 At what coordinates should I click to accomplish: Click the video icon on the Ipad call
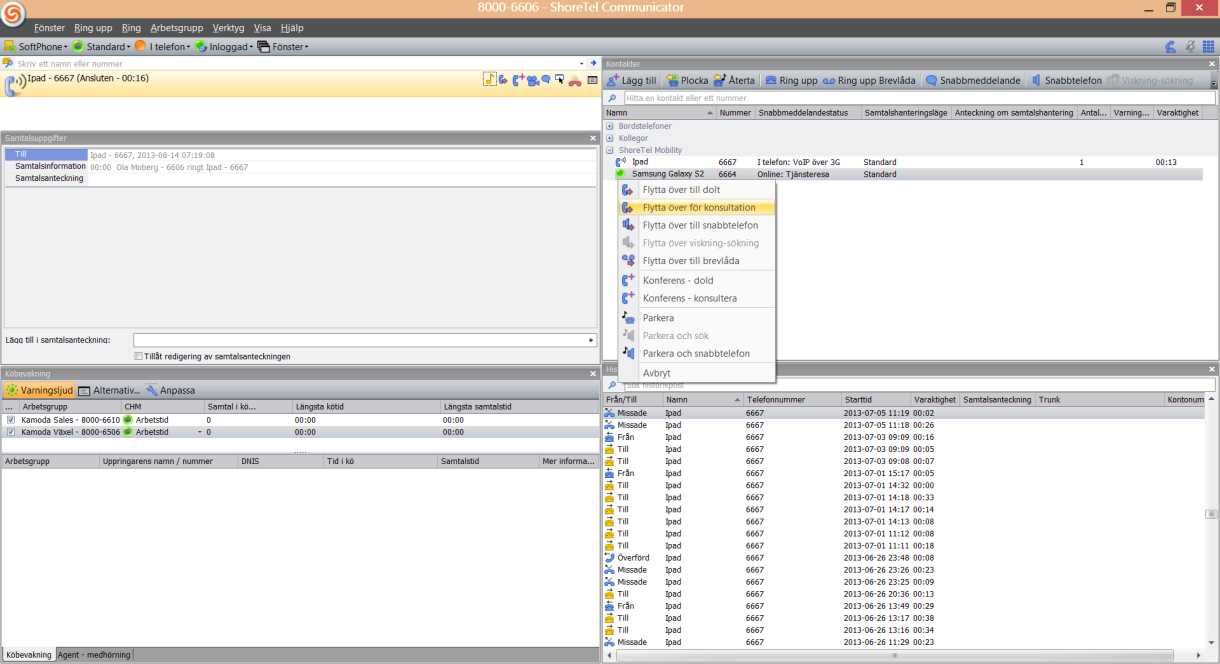point(532,80)
